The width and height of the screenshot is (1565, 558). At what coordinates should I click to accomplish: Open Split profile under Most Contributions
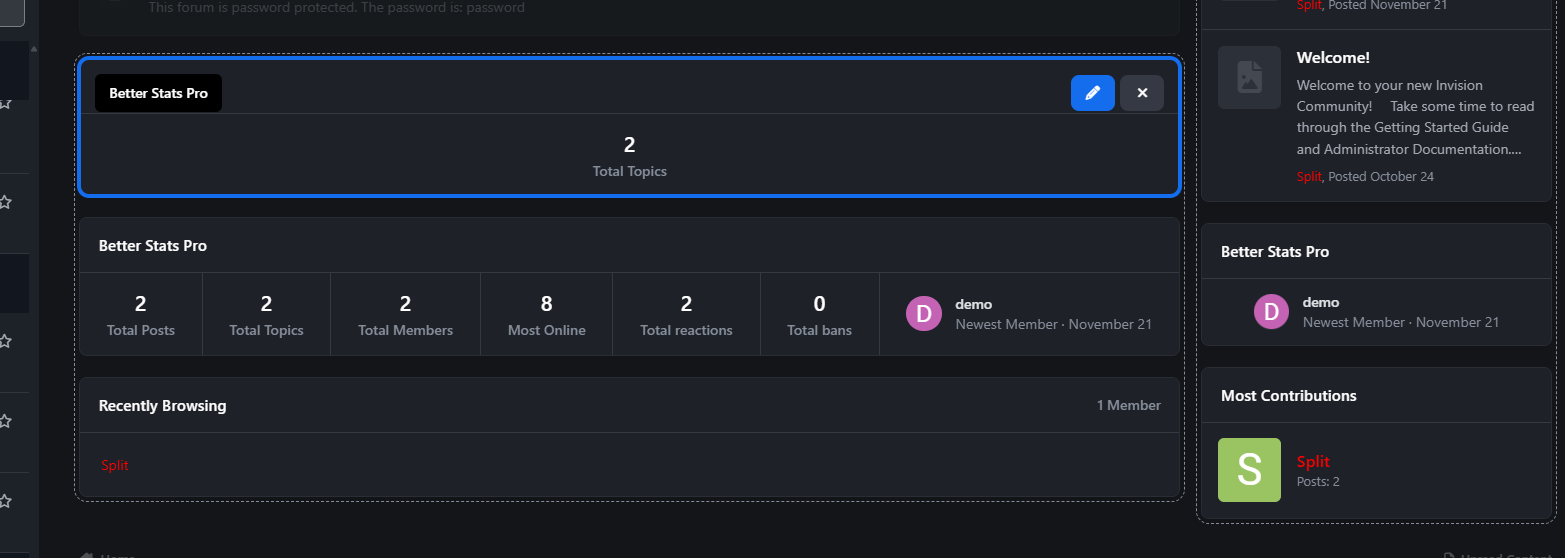click(x=1313, y=461)
